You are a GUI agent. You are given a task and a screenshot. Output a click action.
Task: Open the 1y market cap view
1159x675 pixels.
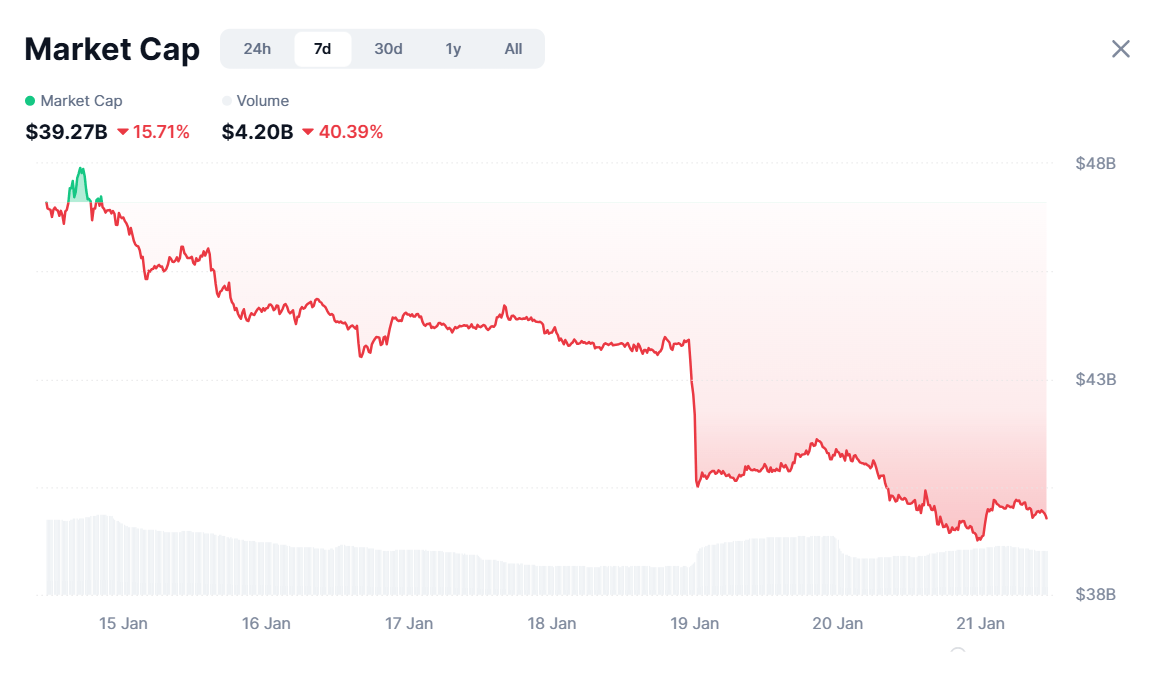pos(453,48)
